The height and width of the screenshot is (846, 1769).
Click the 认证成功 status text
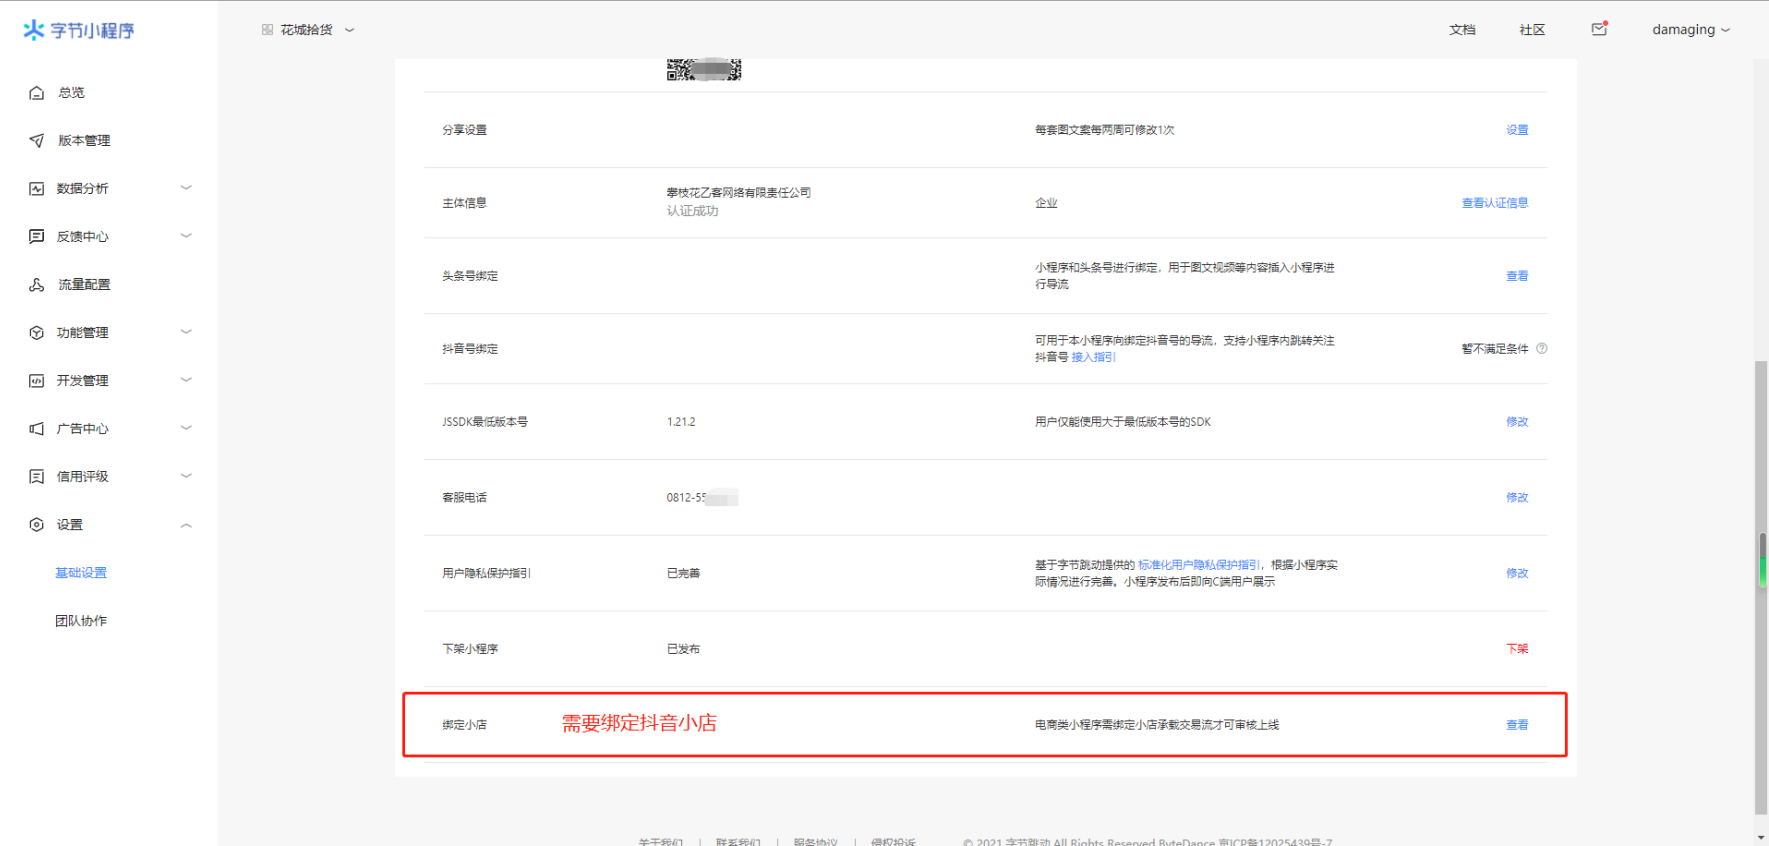click(692, 211)
